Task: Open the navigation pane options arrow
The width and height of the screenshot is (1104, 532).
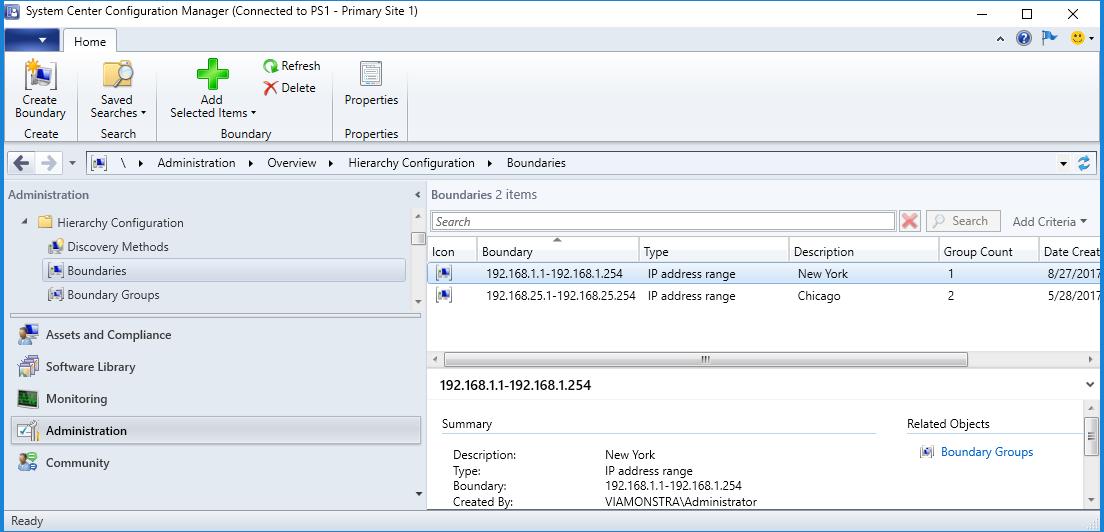Action: tap(418, 494)
